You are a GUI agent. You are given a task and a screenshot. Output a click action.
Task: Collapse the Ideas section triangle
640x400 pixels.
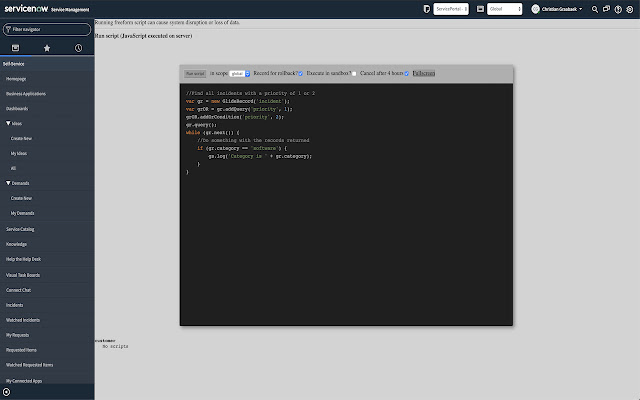click(x=8, y=123)
